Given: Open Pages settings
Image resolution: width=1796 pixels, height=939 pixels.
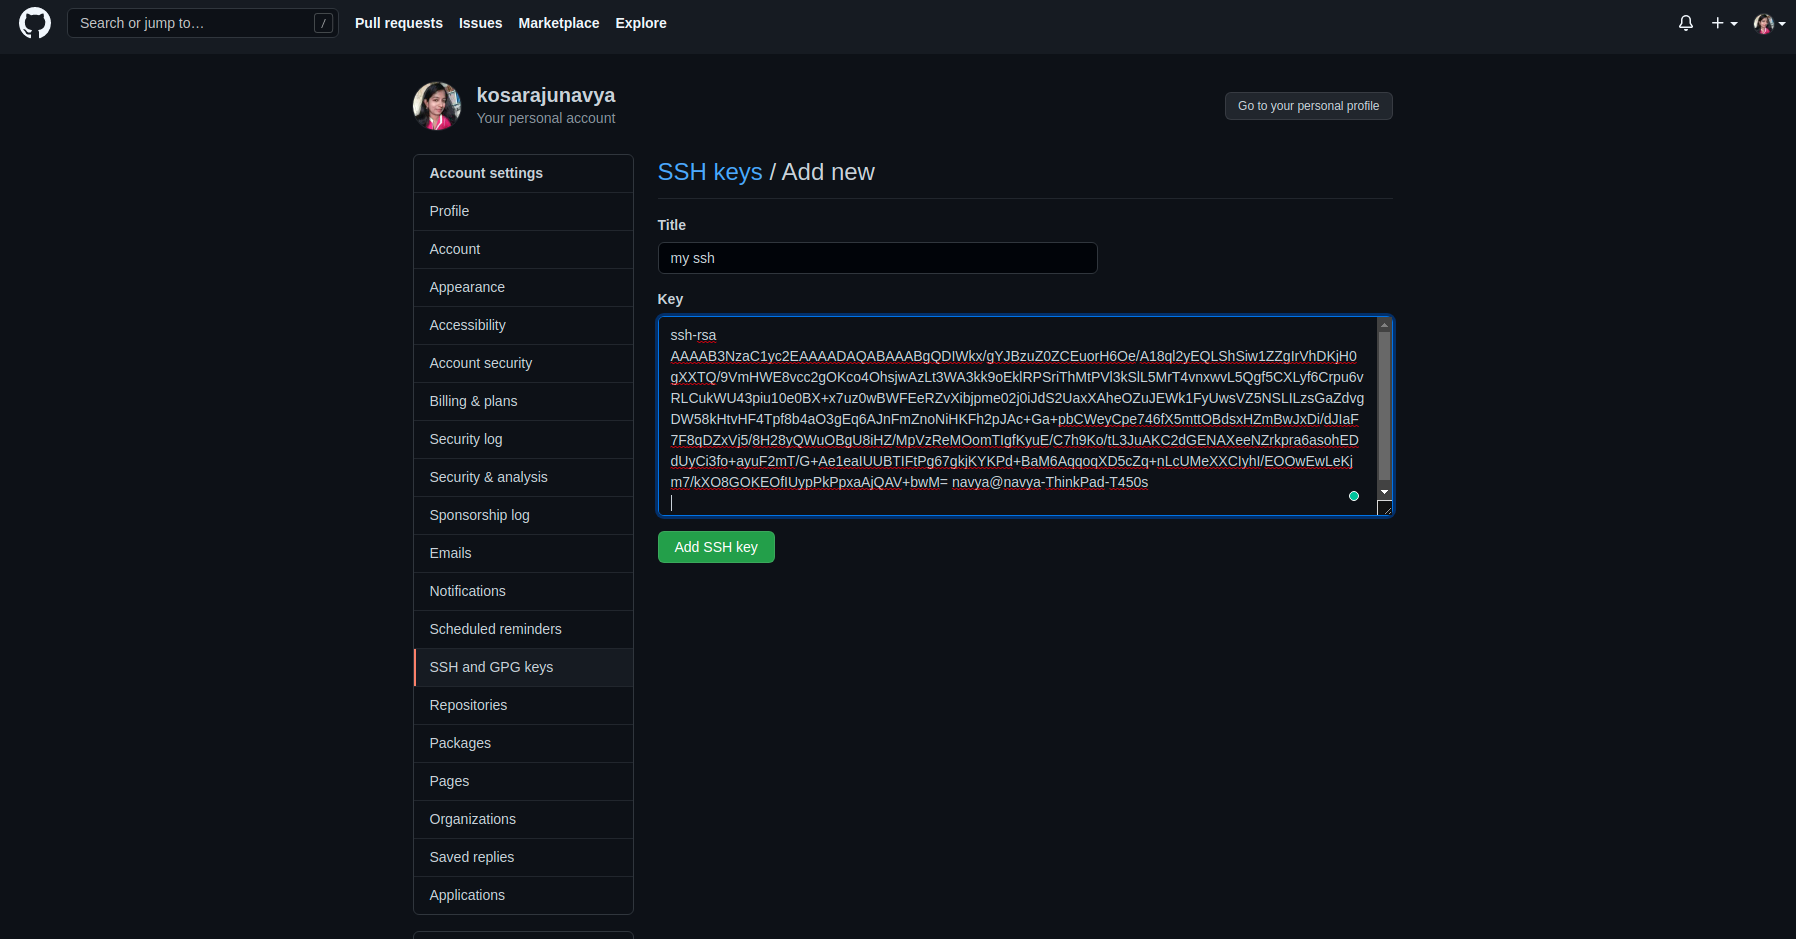Looking at the screenshot, I should (x=523, y=781).
